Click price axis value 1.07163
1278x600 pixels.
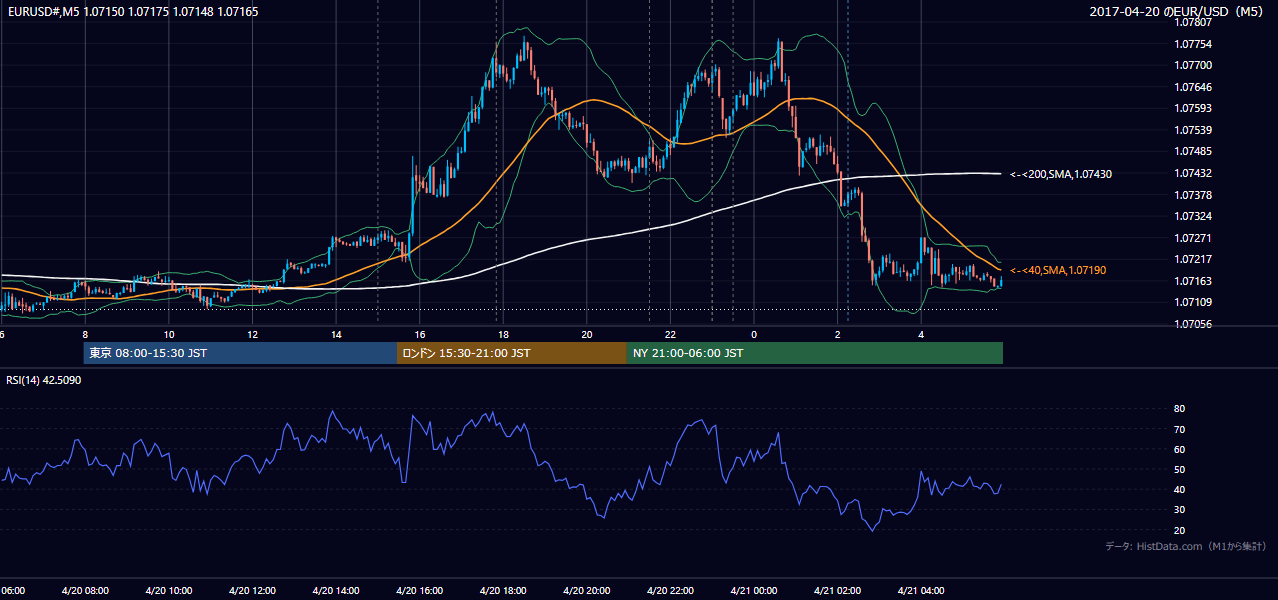(1194, 281)
